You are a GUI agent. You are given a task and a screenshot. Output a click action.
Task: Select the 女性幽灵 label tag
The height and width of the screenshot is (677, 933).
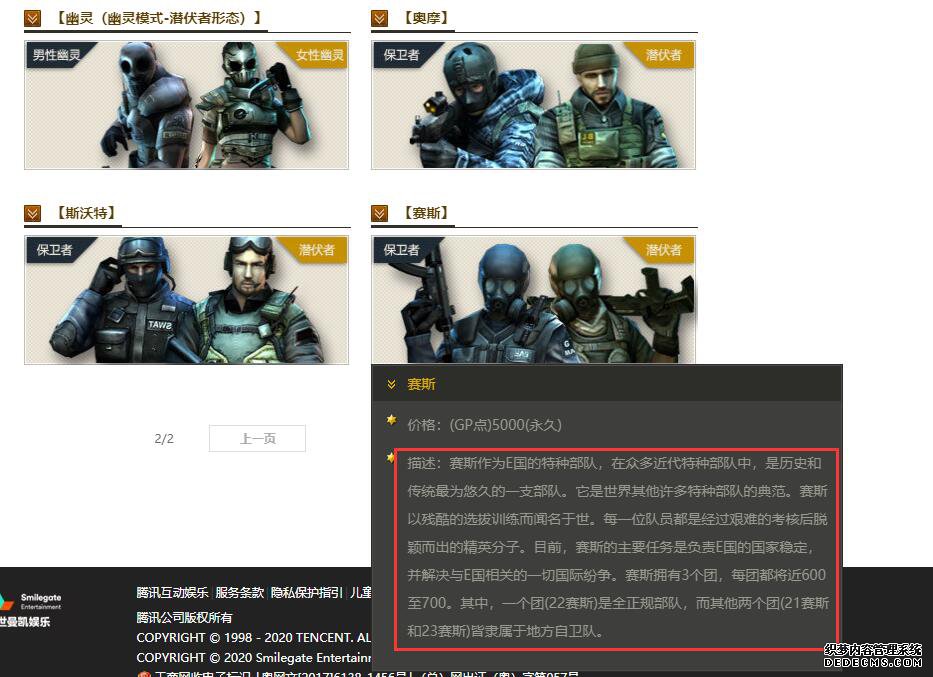tap(319, 55)
